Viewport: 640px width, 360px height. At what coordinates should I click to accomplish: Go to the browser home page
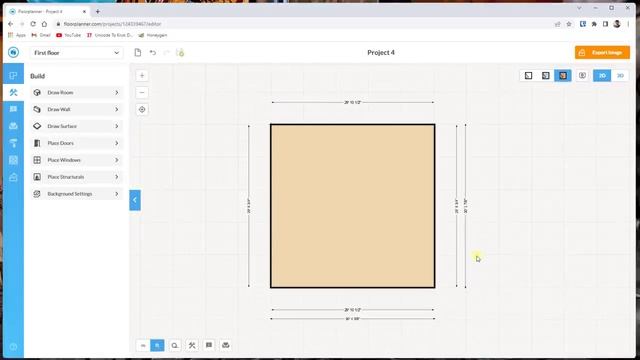tap(44, 24)
